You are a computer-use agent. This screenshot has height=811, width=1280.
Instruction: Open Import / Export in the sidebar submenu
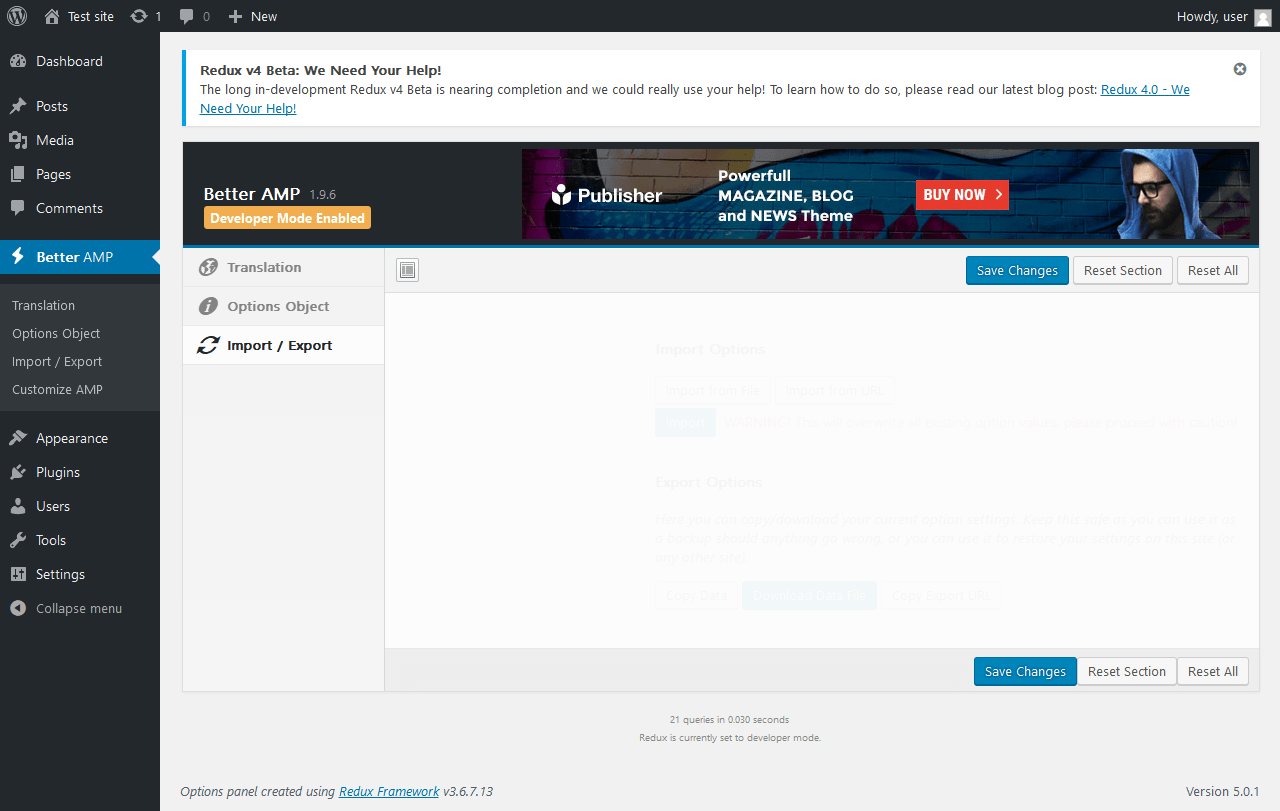pos(57,361)
